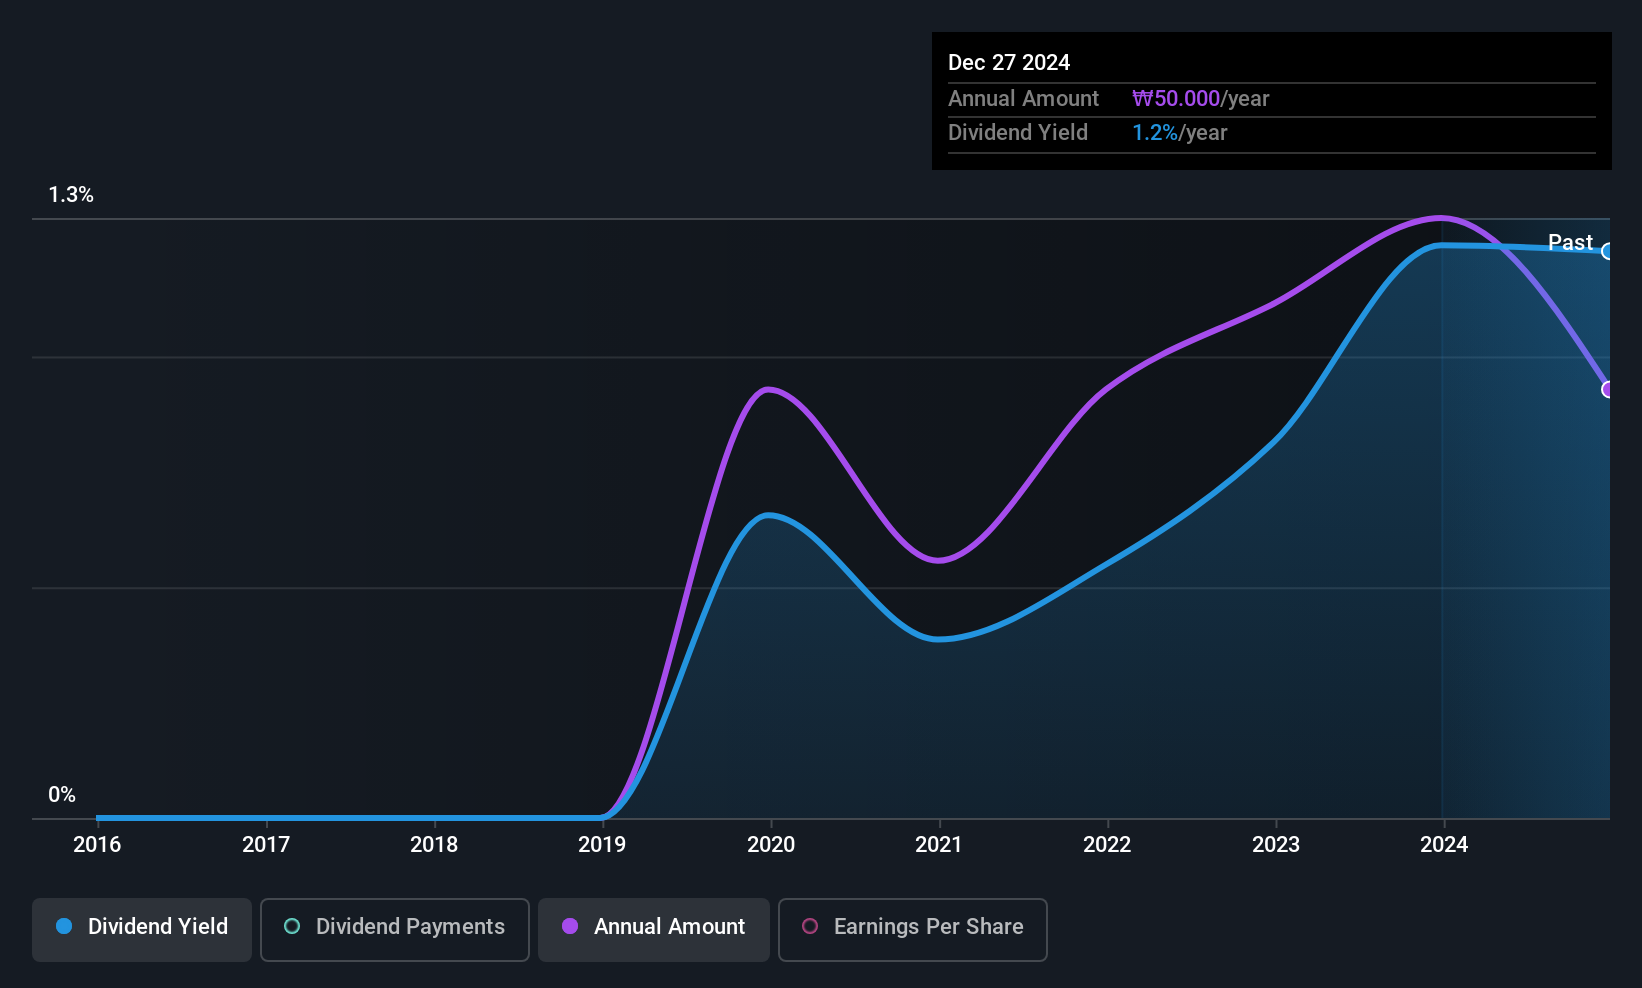Click the 2020 x-axis label
Screen dimensions: 1642x988
coord(771,845)
